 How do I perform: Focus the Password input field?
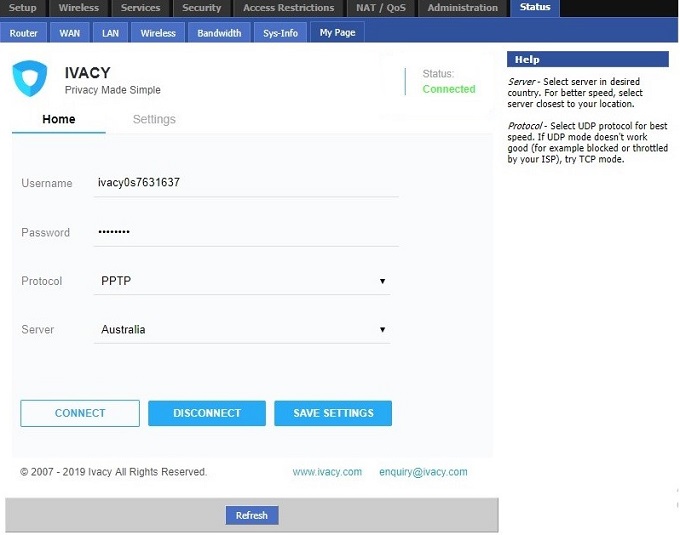pos(246,232)
